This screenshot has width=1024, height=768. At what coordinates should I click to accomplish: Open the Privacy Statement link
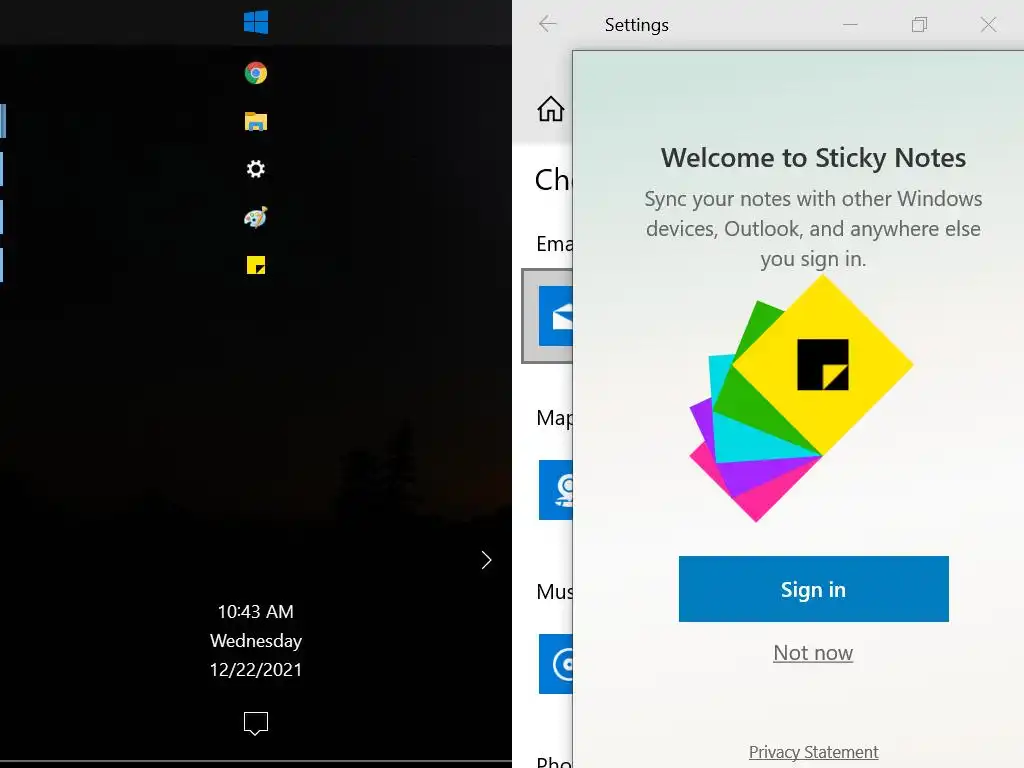coord(813,752)
